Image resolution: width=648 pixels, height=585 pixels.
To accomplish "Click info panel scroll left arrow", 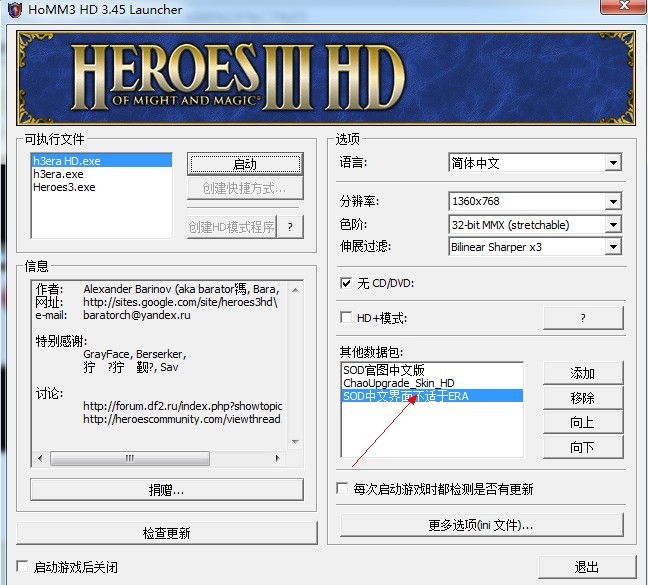I will click(x=40, y=458).
